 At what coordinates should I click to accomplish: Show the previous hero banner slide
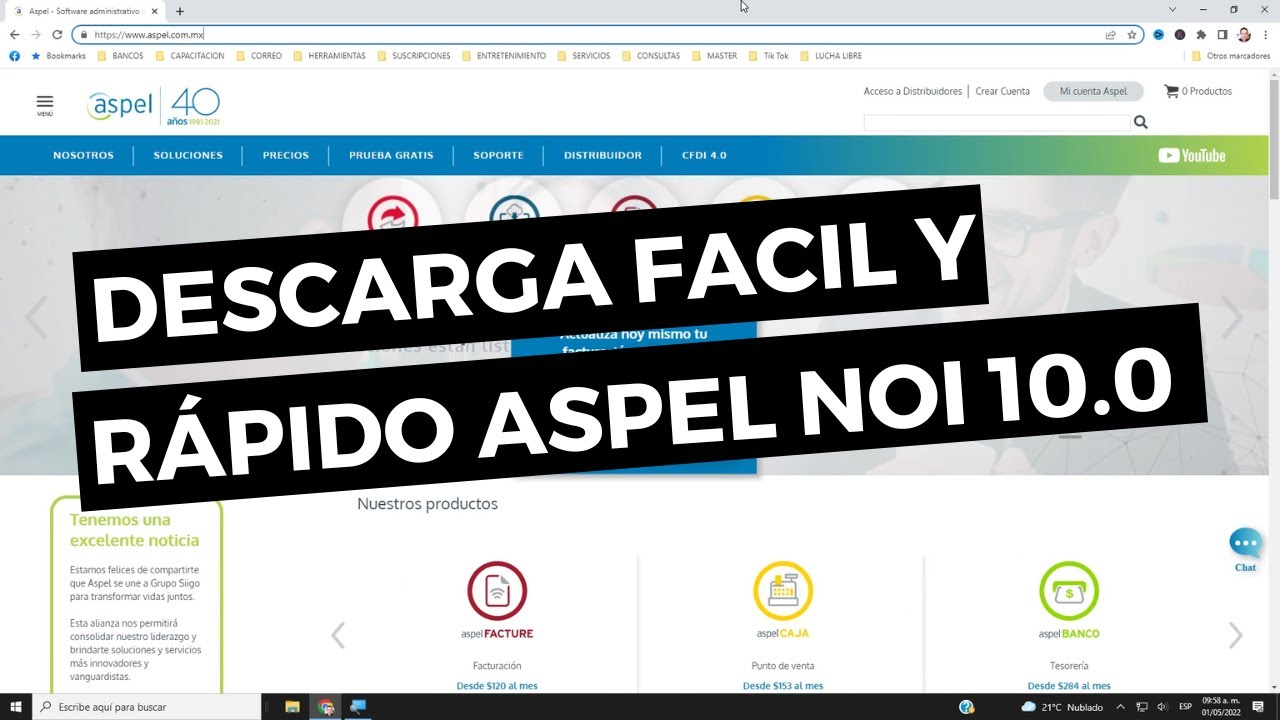[x=36, y=318]
